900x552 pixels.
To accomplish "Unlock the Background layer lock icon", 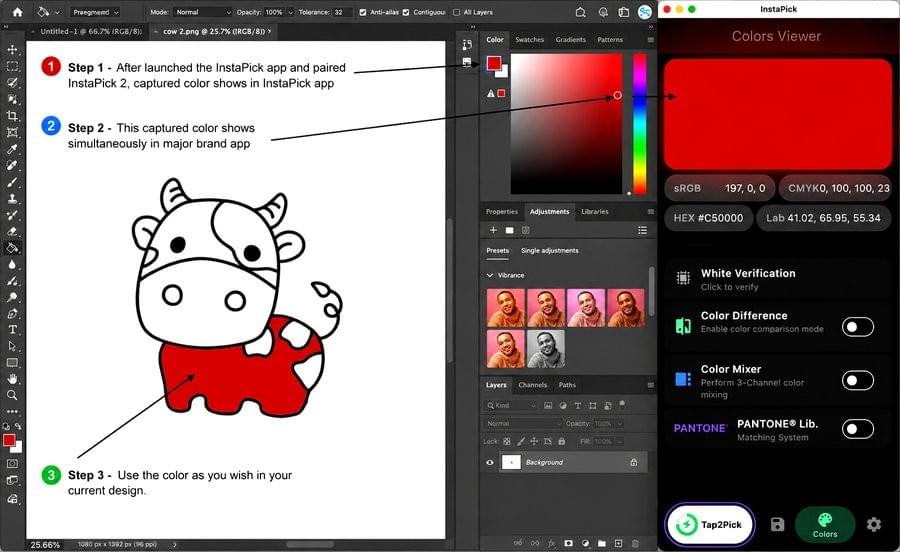I will pyautogui.click(x=634, y=462).
